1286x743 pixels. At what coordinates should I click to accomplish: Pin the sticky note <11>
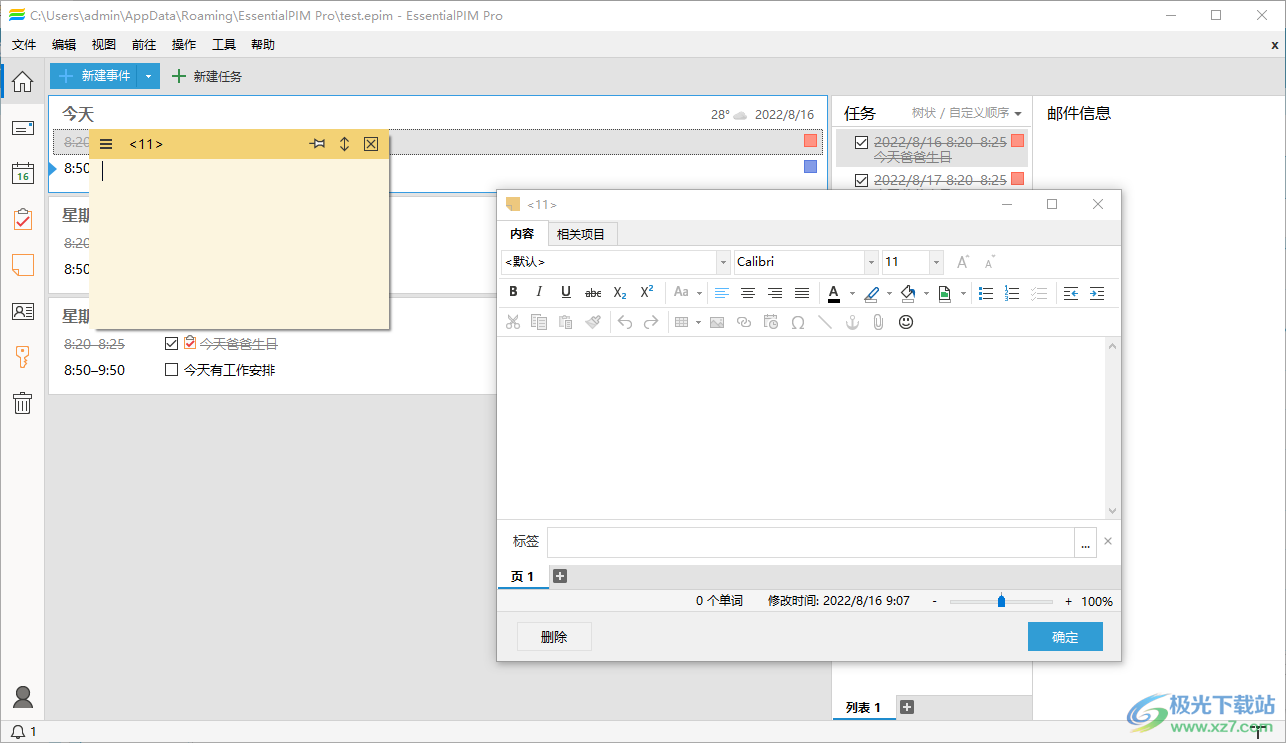click(318, 144)
